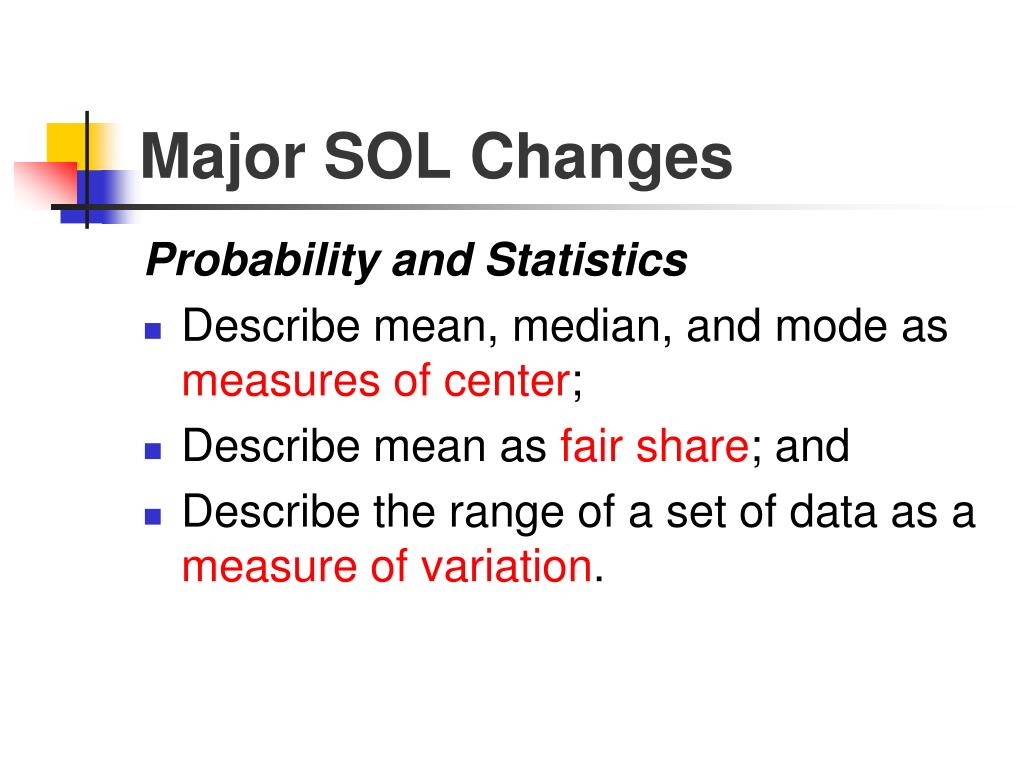Click the red 'fair share' text

(654, 446)
